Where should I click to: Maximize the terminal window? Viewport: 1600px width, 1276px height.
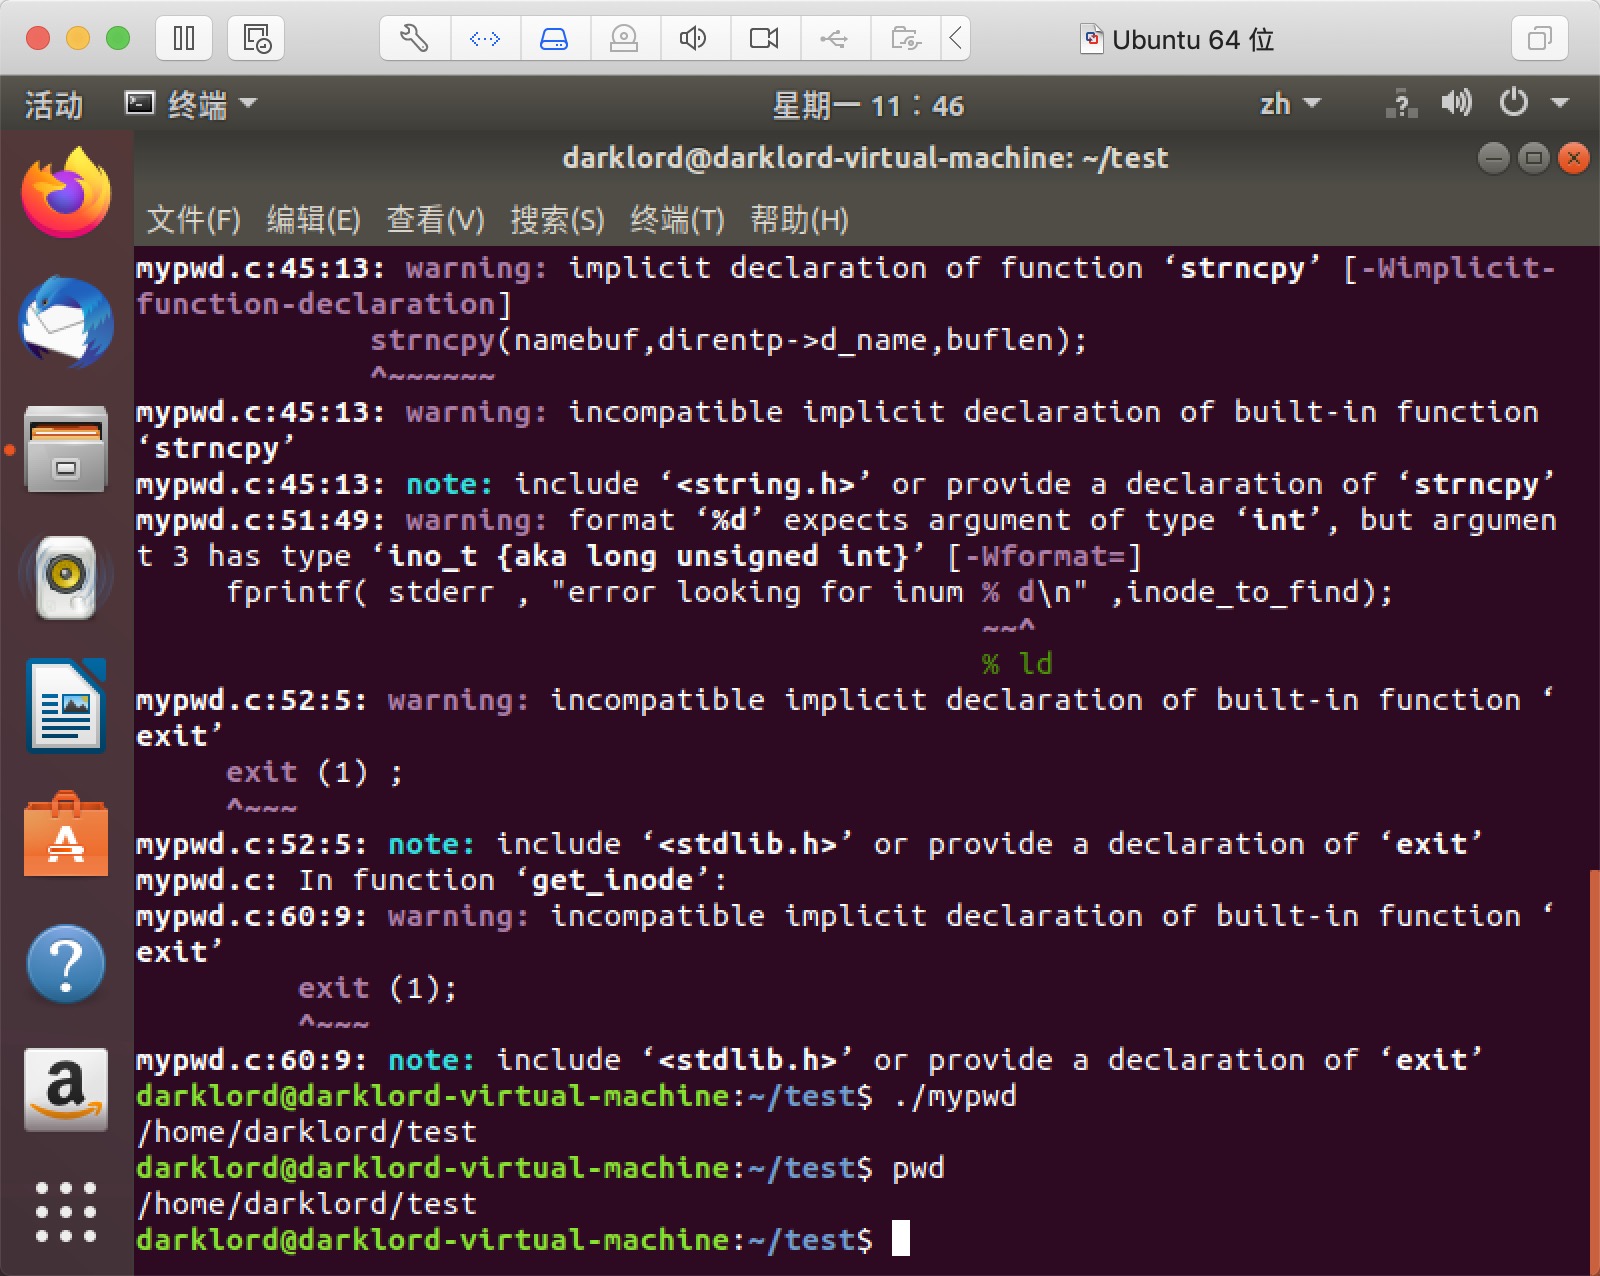pos(1533,158)
